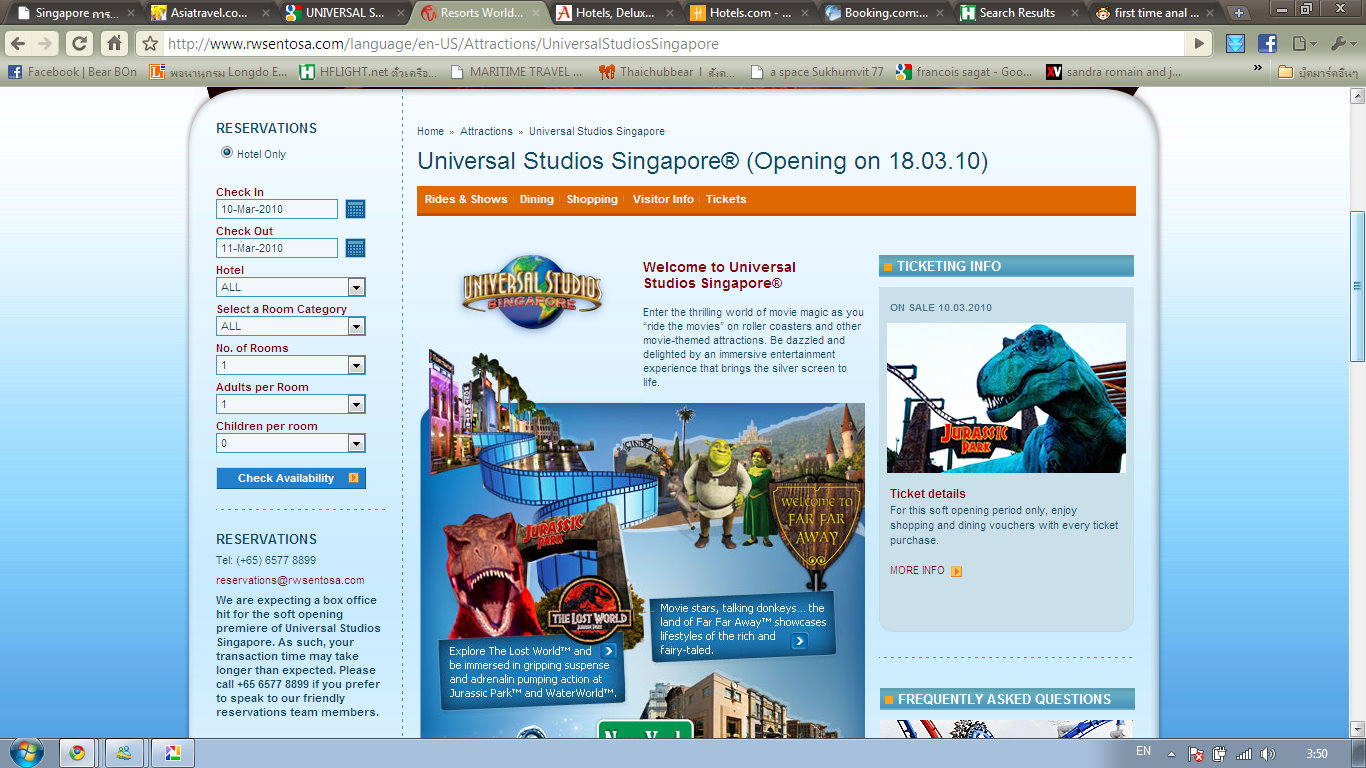
Task: Switch to the Asiatravel.com tab
Action: tap(208, 13)
